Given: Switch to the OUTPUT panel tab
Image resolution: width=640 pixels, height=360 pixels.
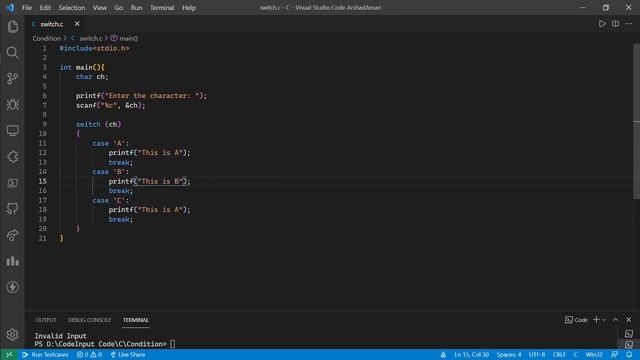Looking at the screenshot, I should point(45,320).
